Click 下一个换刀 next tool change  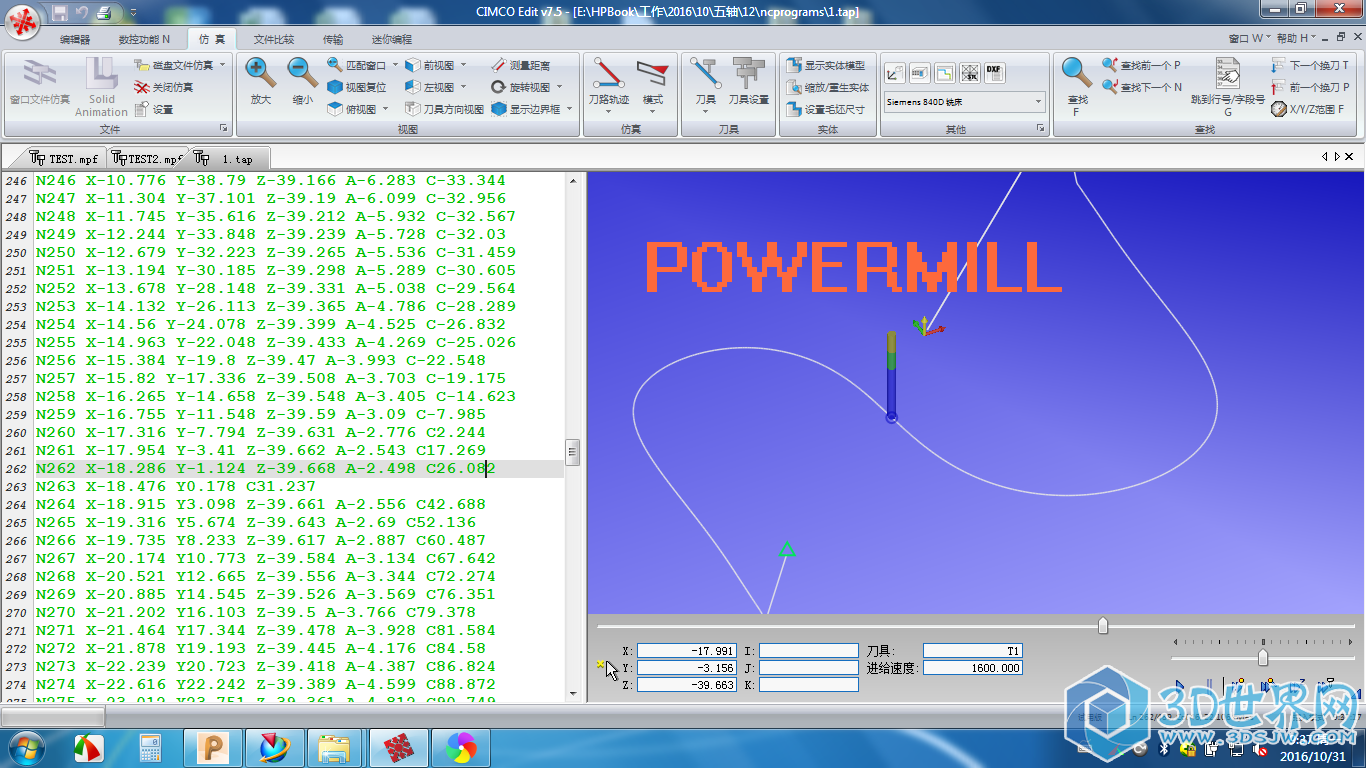pyautogui.click(x=1310, y=65)
